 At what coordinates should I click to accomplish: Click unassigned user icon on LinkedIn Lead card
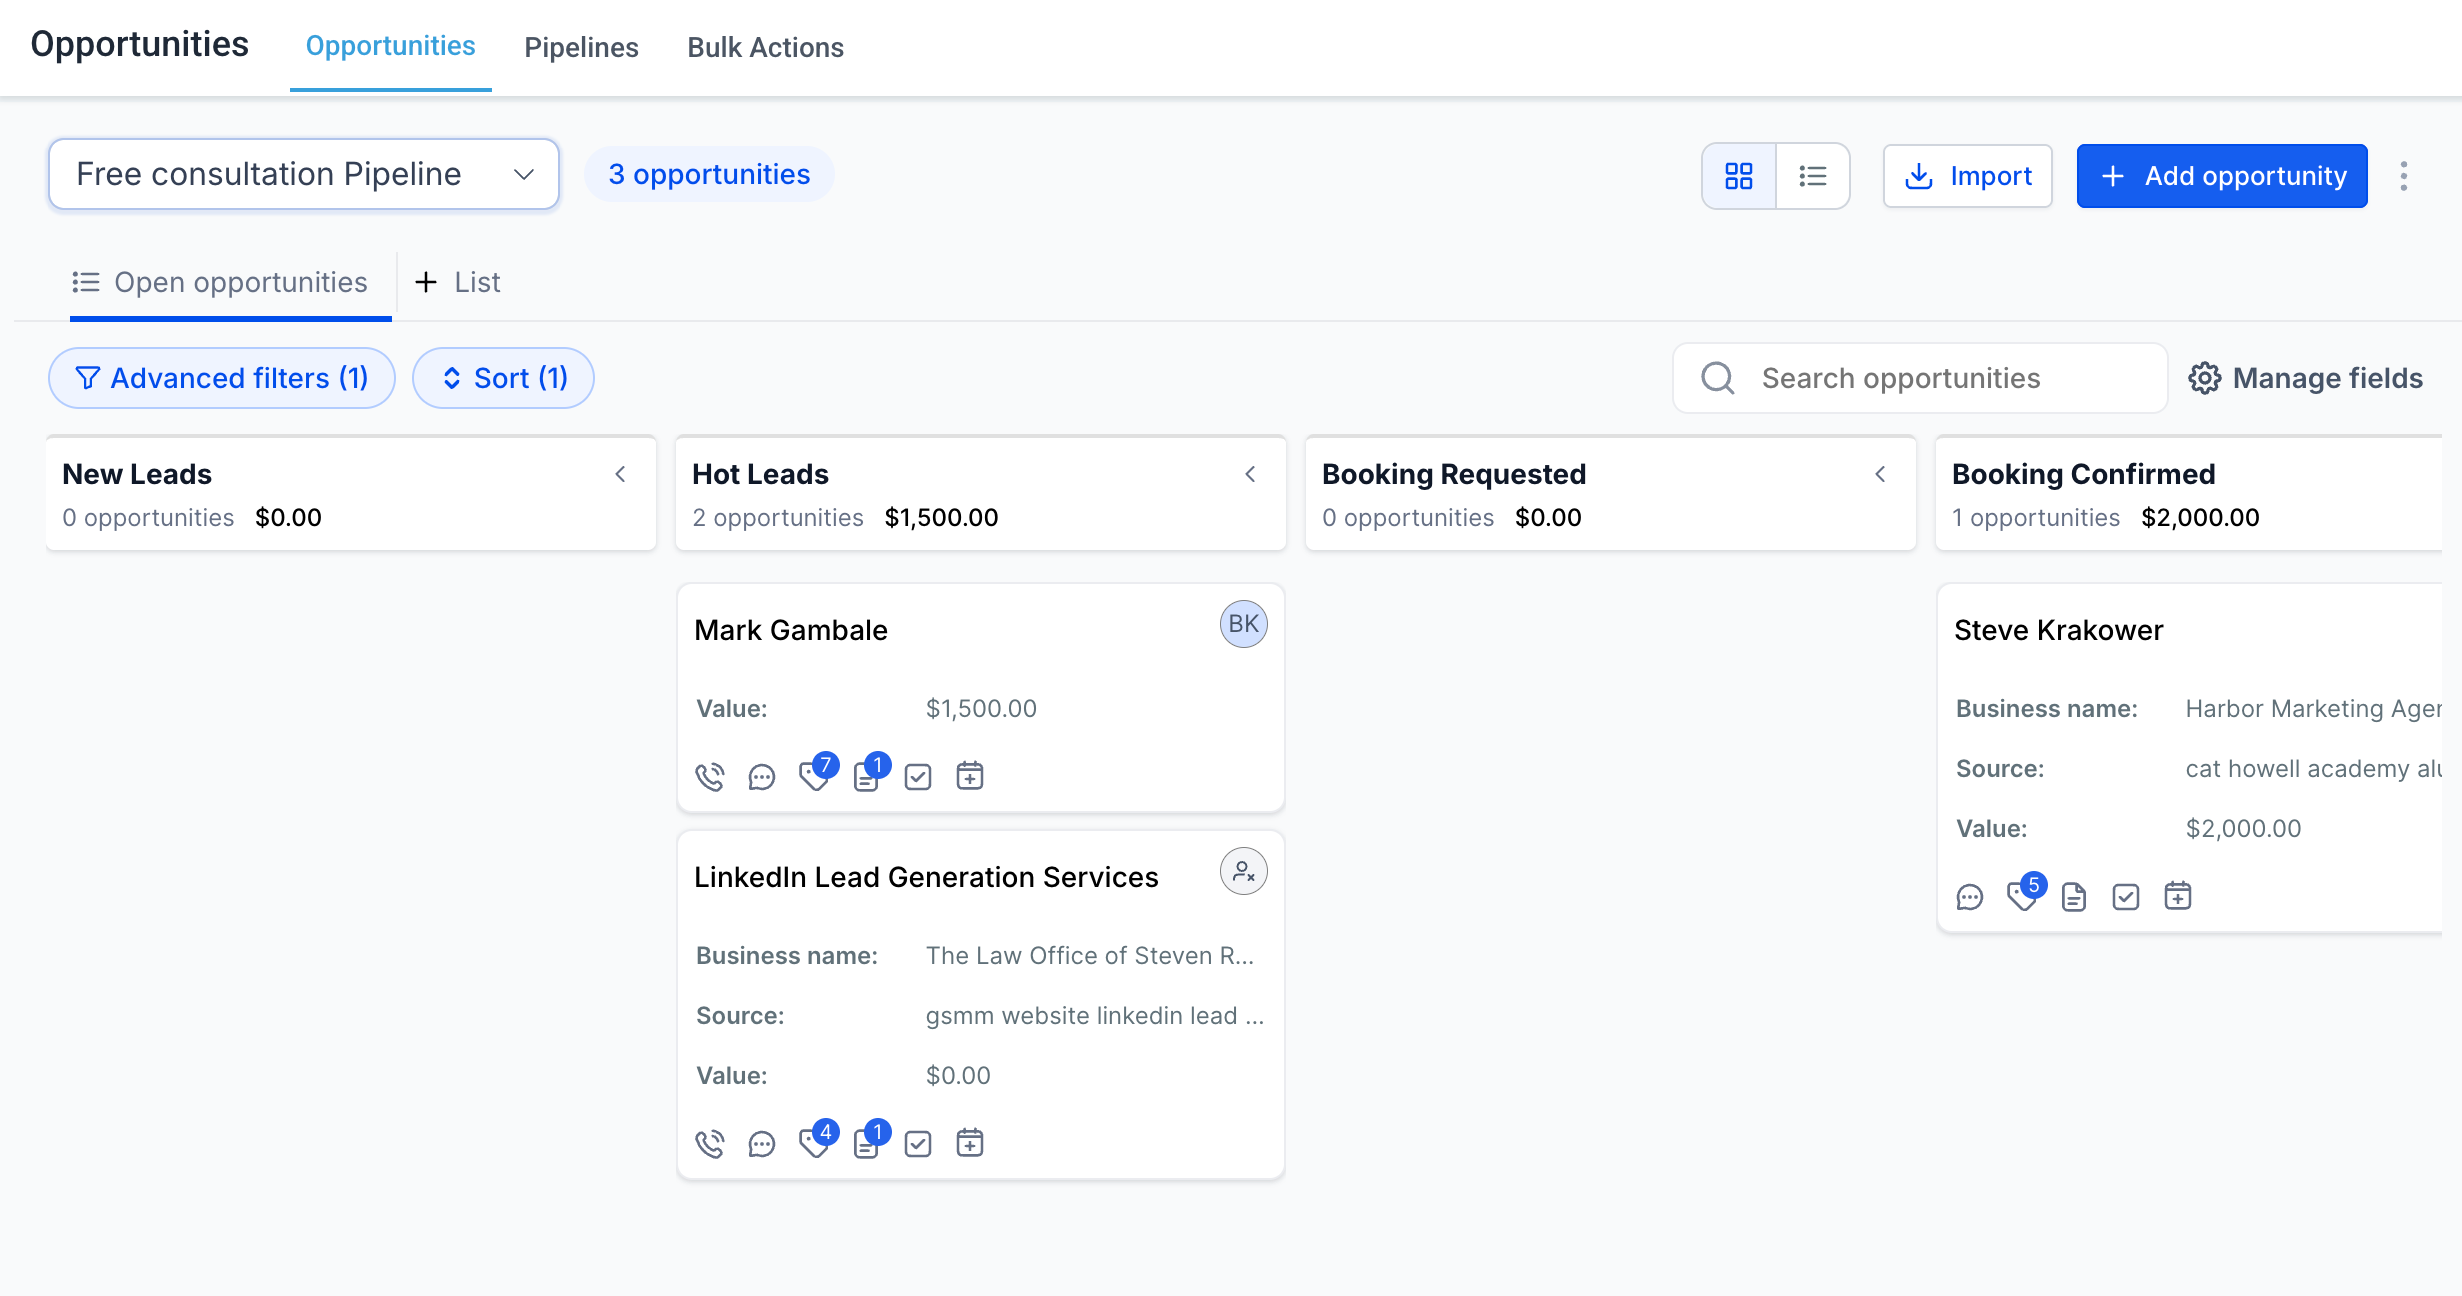coord(1244,871)
